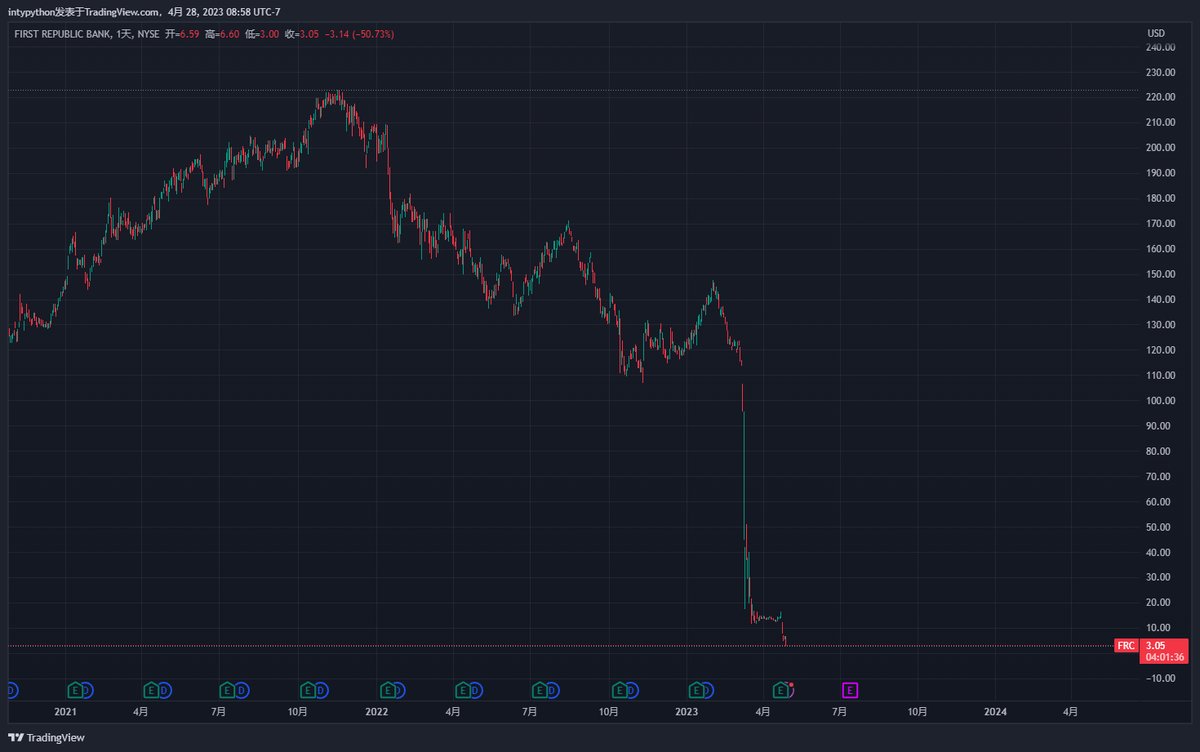Click the 2023 time axis label
The height and width of the screenshot is (752, 1200).
[x=687, y=712]
